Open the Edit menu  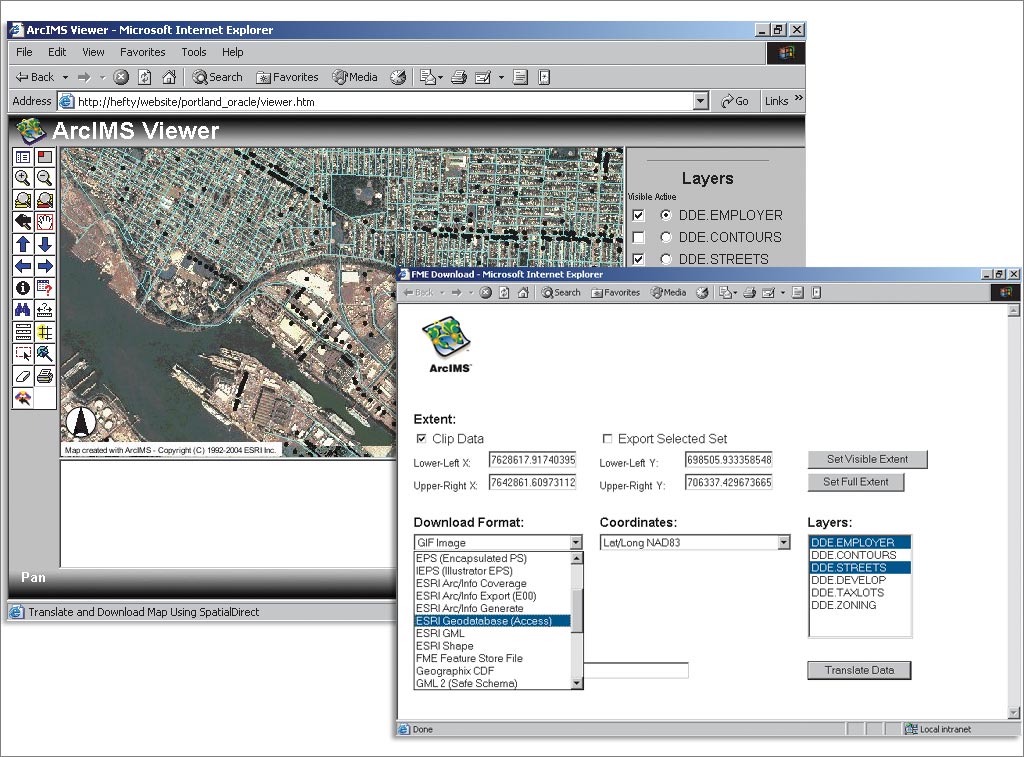point(57,52)
